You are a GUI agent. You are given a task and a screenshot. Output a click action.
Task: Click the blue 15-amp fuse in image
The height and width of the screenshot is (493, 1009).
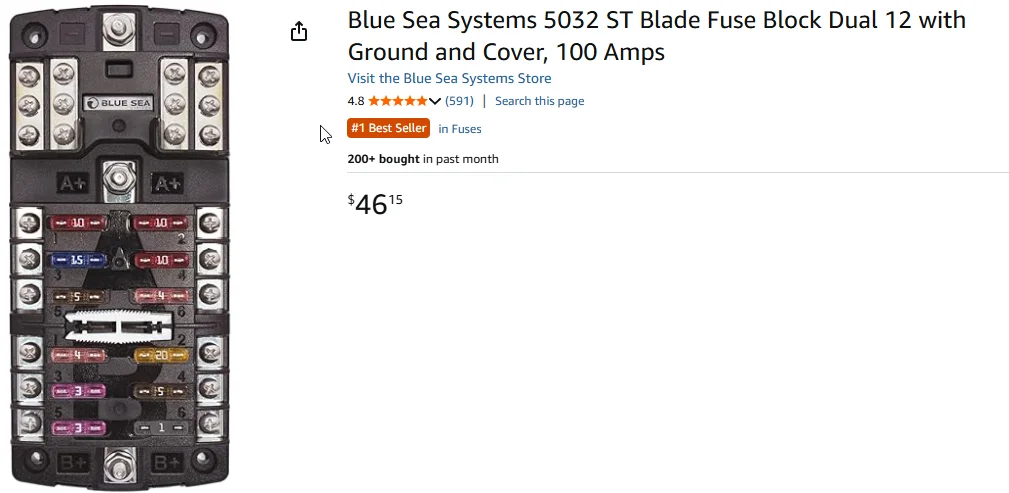pos(75,259)
